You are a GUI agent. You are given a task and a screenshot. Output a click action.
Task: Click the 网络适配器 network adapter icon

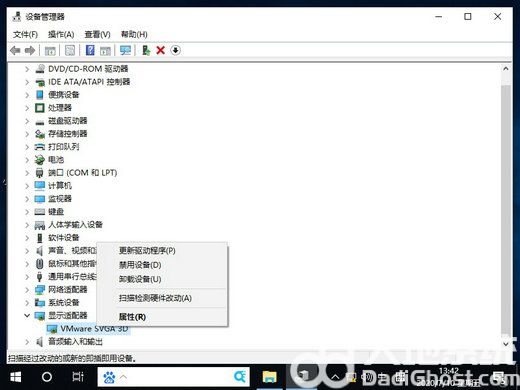[x=40, y=290]
